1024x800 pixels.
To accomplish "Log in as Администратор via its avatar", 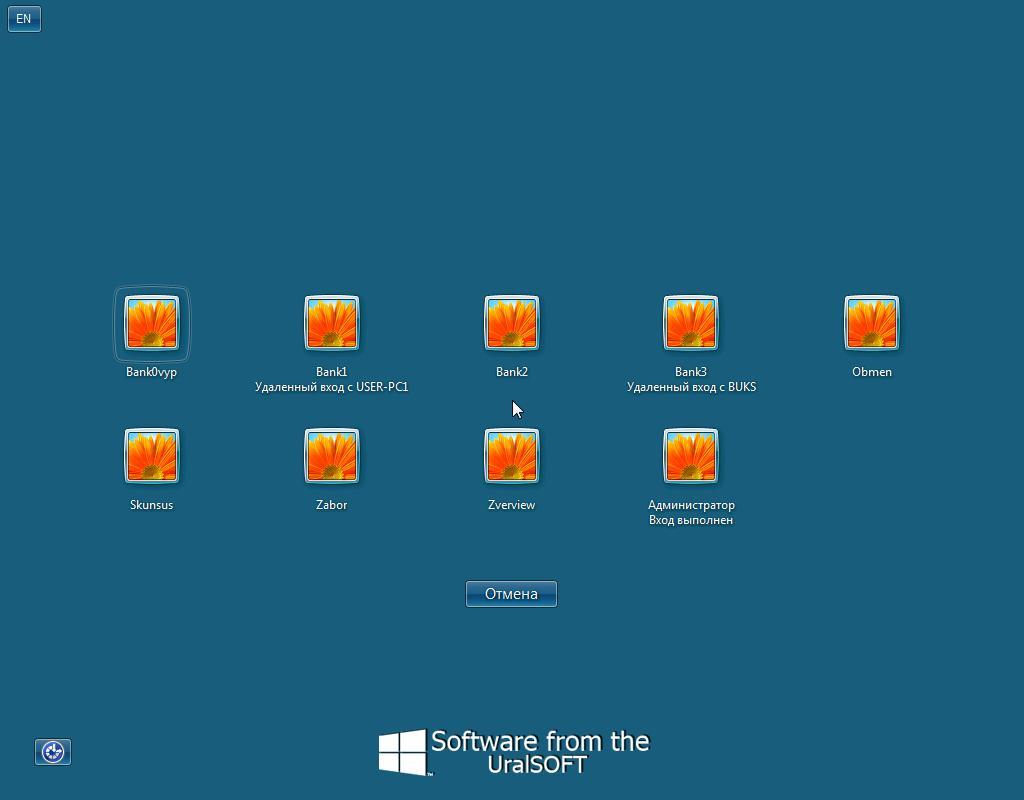I will pos(691,456).
